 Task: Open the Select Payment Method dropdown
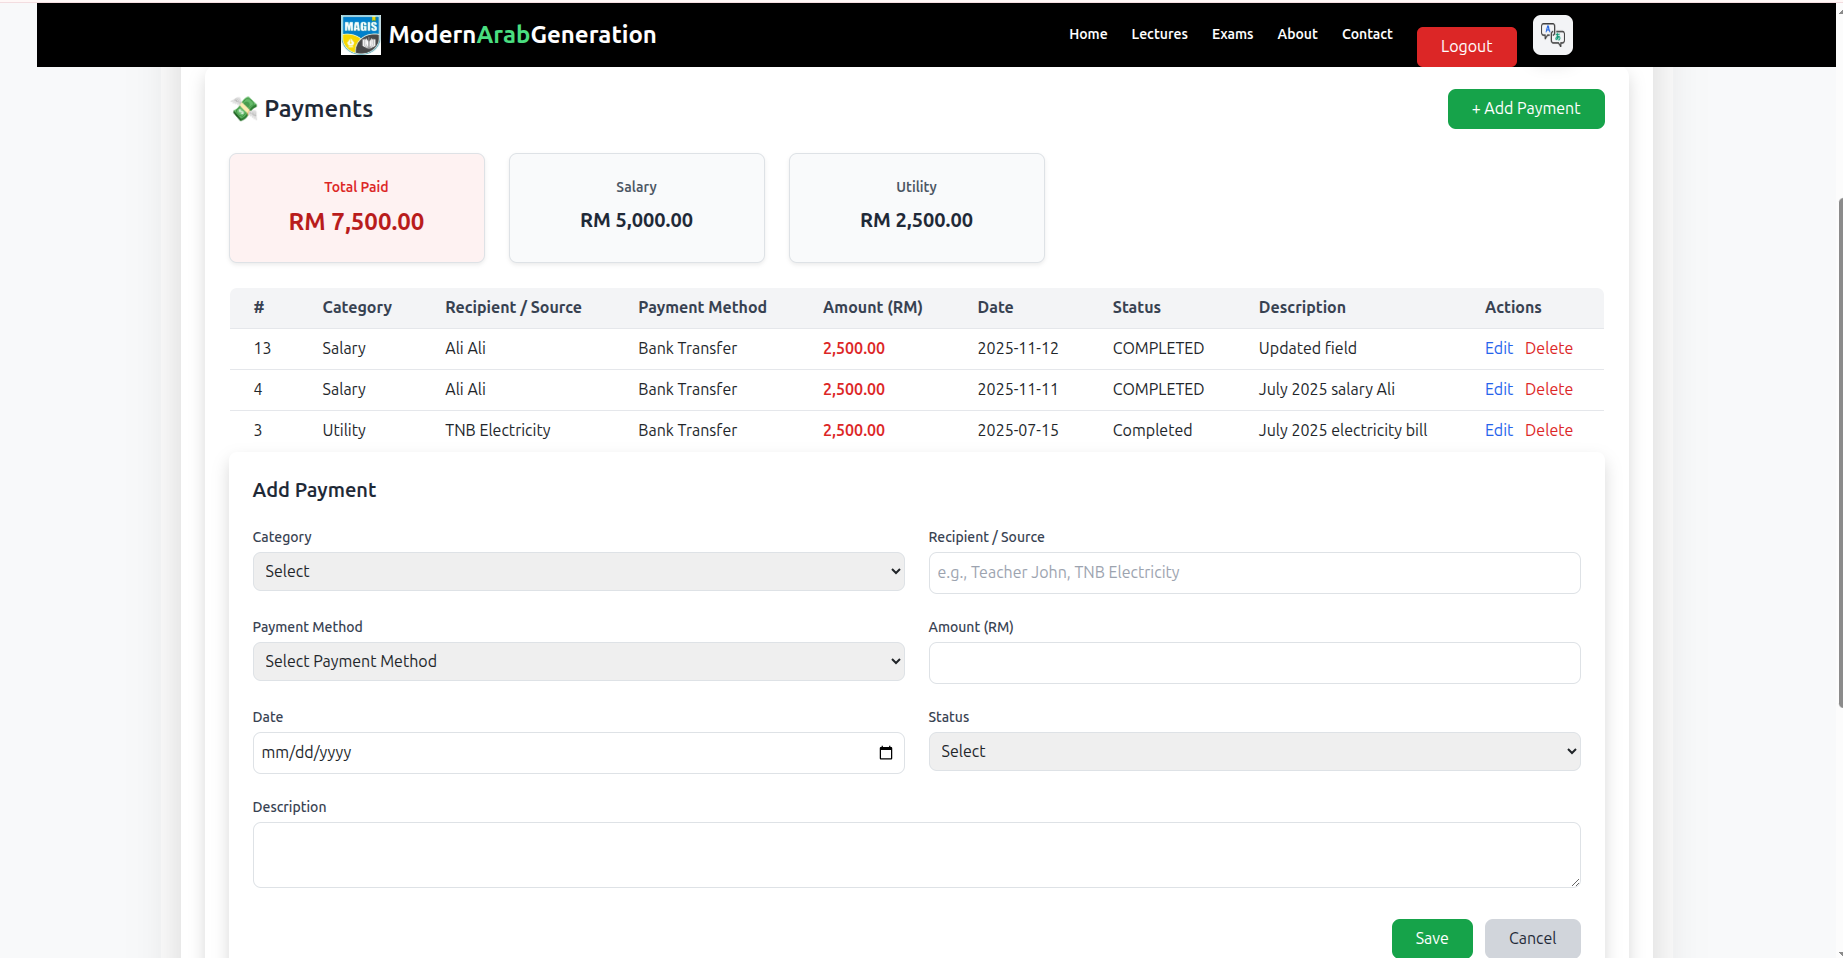[578, 662]
